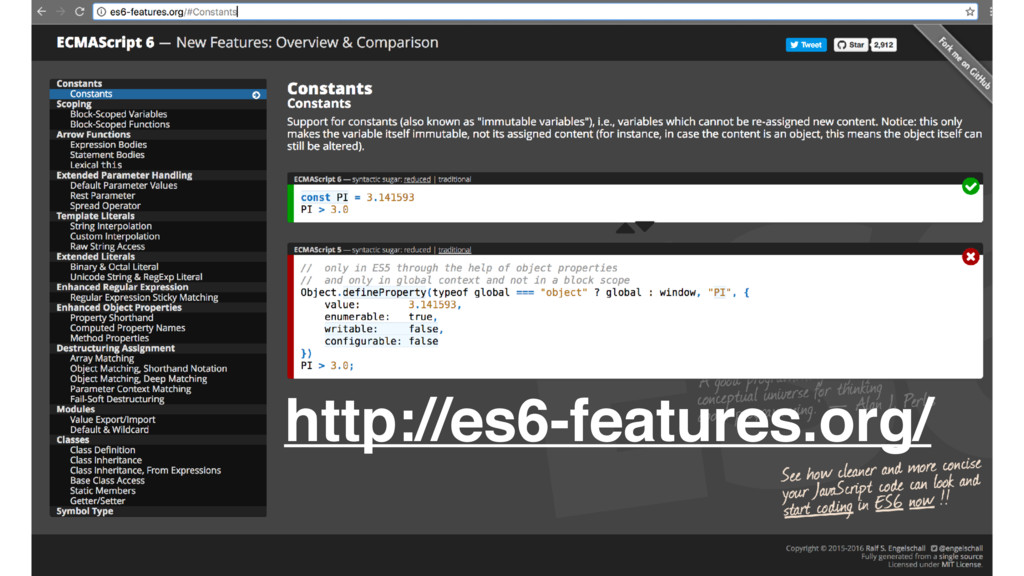Open Unicode String & RegExp Literal
This screenshot has height=576, width=1024.
click(x=136, y=277)
